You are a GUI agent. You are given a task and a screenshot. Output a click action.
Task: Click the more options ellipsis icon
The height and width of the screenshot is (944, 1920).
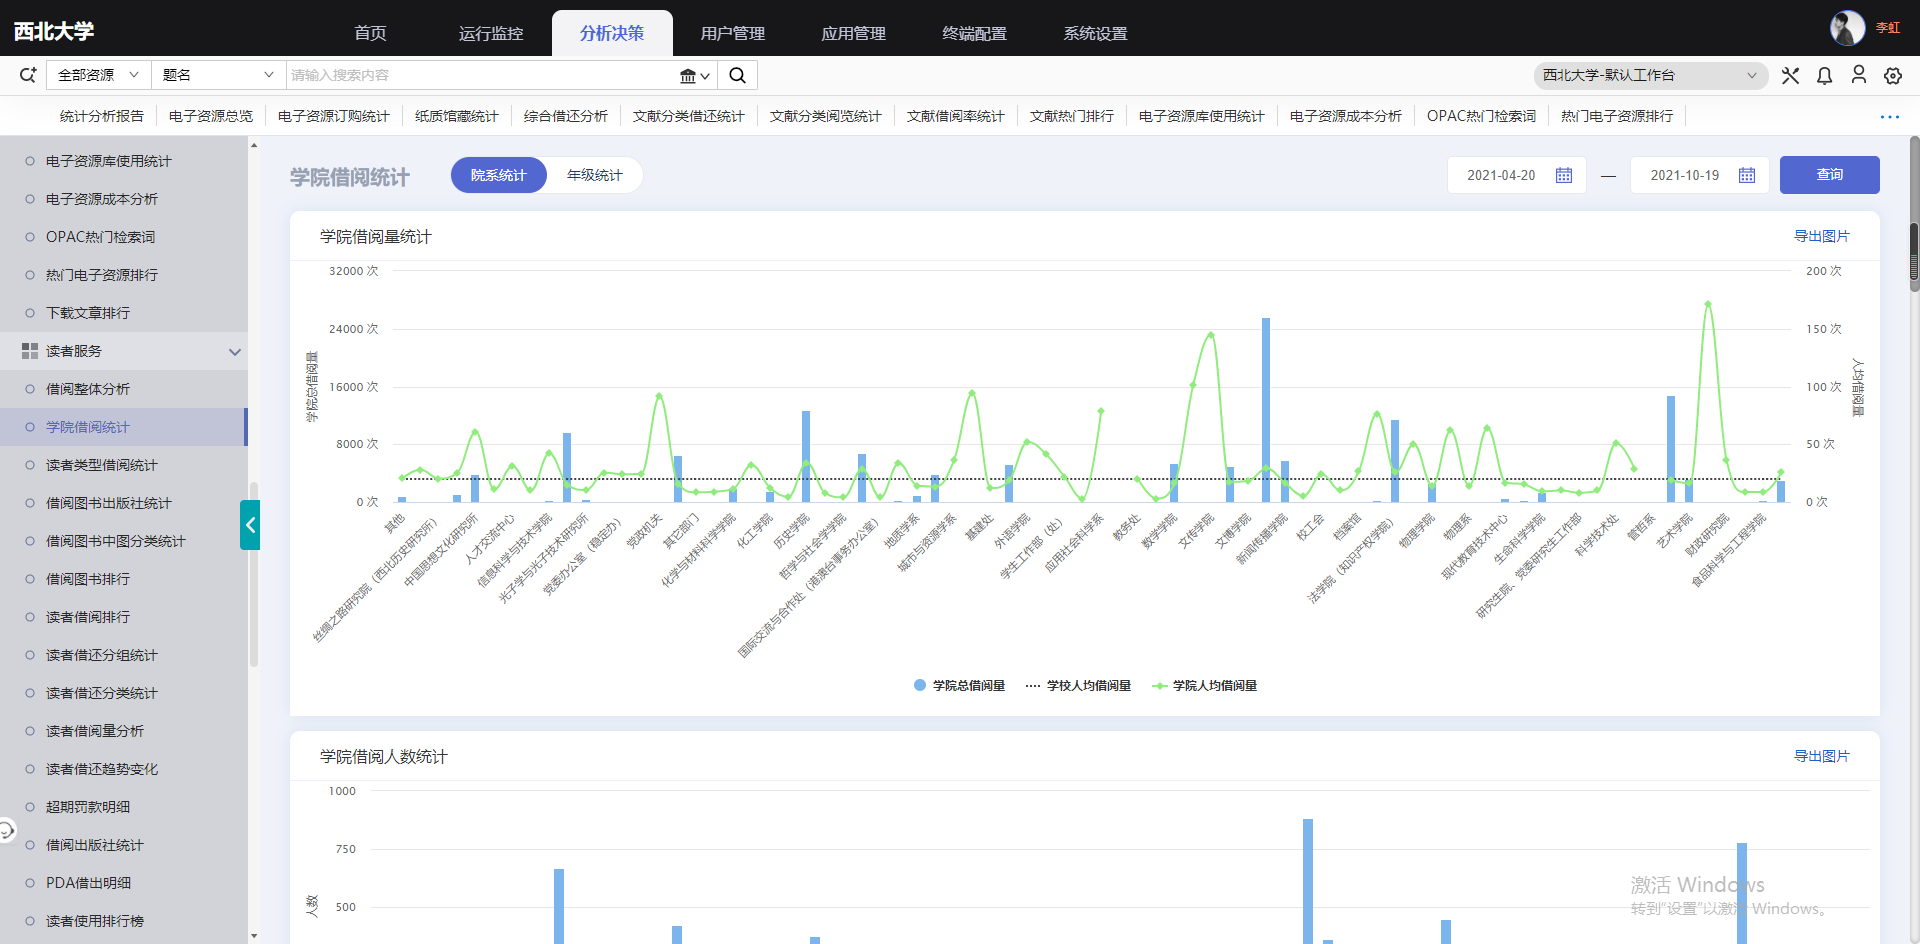coord(1889,117)
